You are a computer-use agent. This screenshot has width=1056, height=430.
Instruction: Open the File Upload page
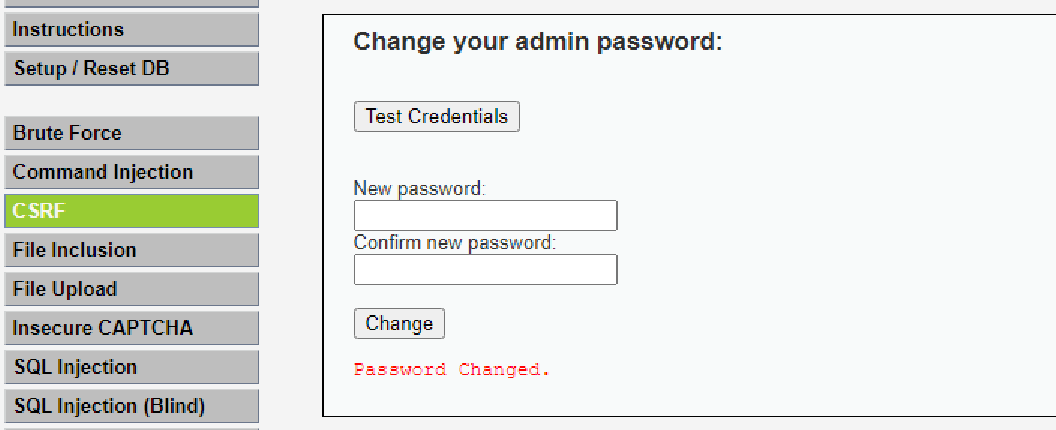point(130,289)
